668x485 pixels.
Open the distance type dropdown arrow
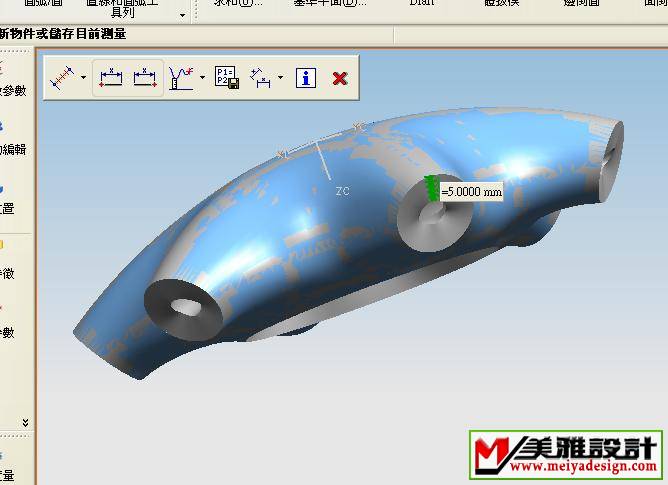(x=84, y=78)
